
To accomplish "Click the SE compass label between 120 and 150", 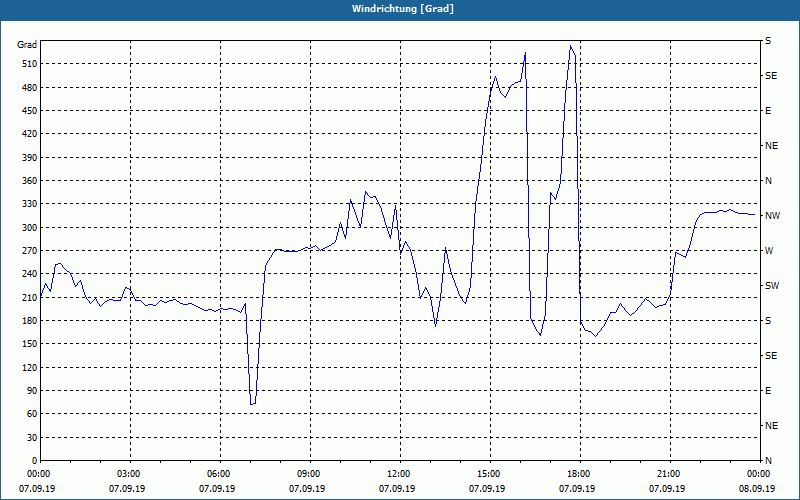I will 771,356.
